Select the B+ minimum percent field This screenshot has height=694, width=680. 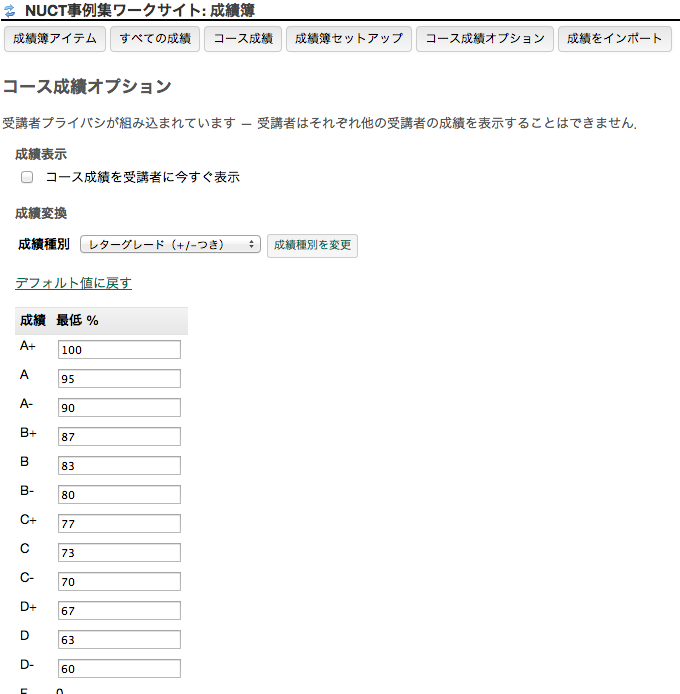(x=119, y=437)
